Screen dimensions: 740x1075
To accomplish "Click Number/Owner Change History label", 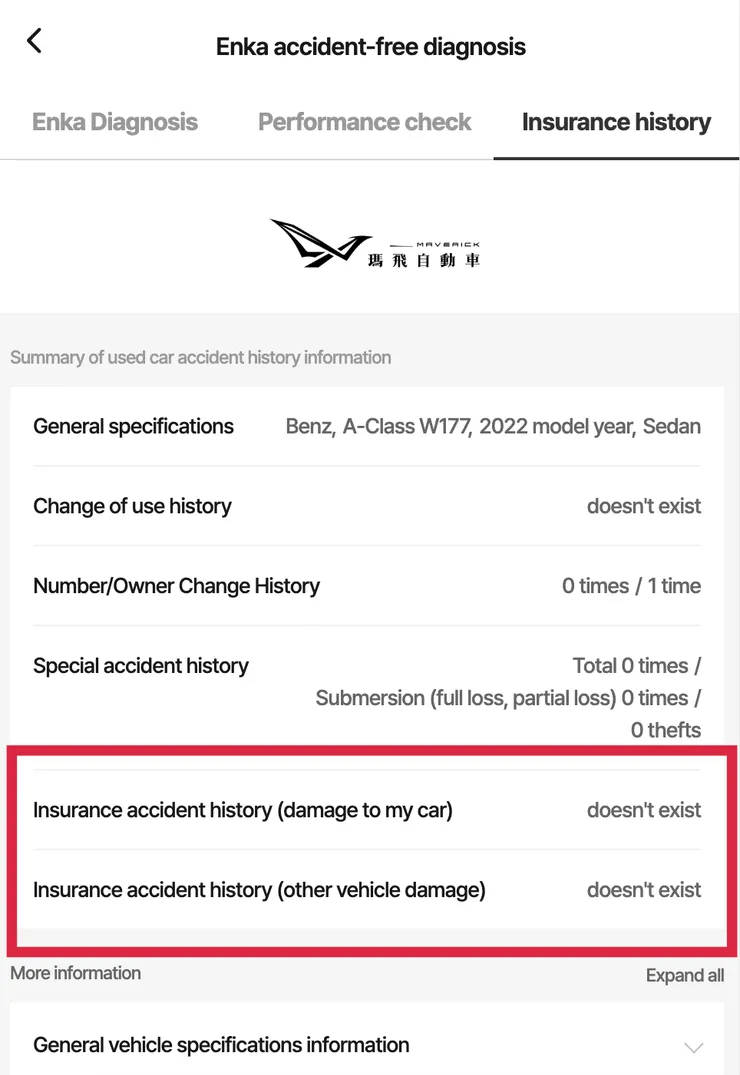I will [x=176, y=586].
